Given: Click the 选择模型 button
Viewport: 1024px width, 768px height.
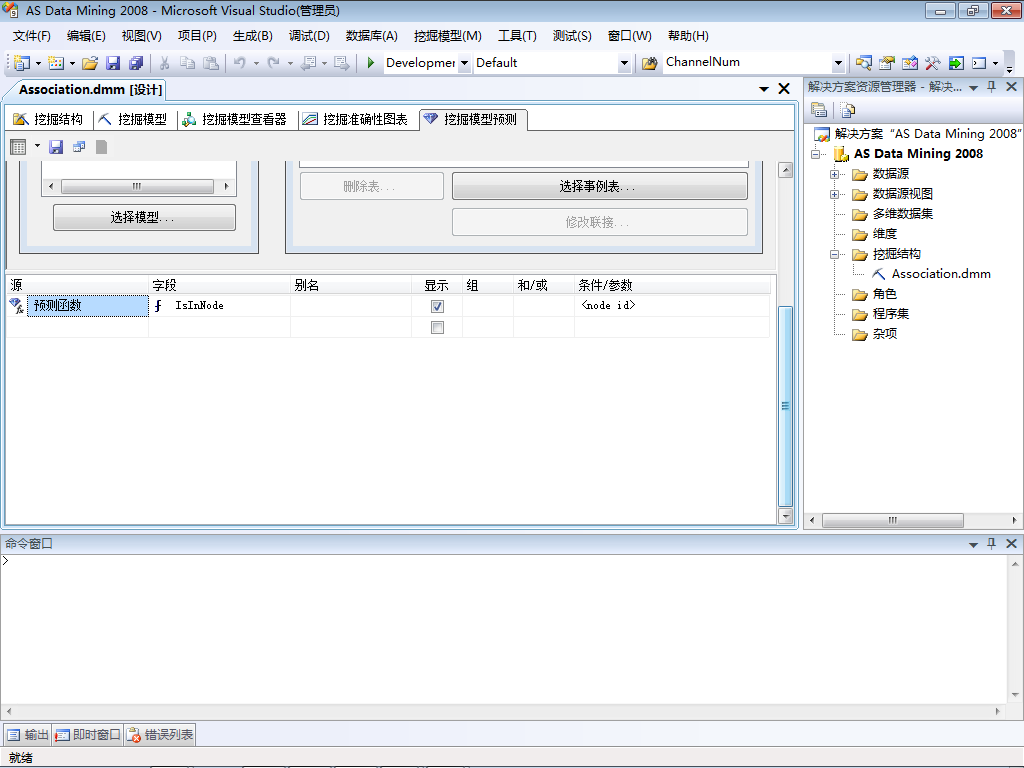Looking at the screenshot, I should click(x=144, y=217).
